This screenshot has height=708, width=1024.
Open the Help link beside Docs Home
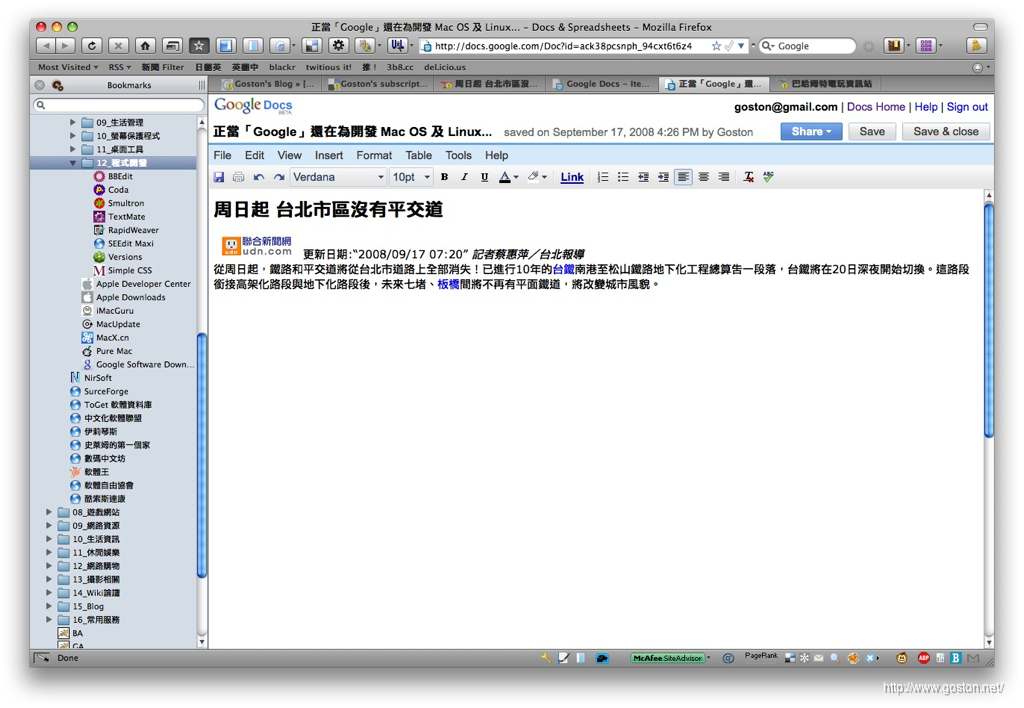[925, 107]
